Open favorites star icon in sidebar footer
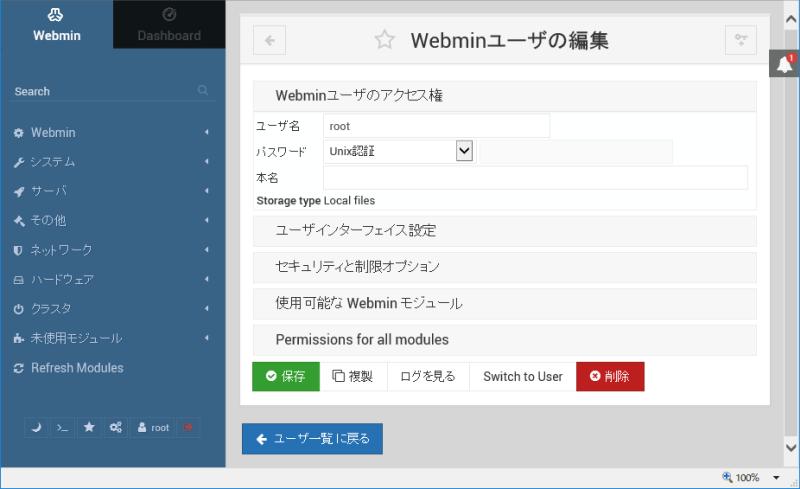 point(89,427)
